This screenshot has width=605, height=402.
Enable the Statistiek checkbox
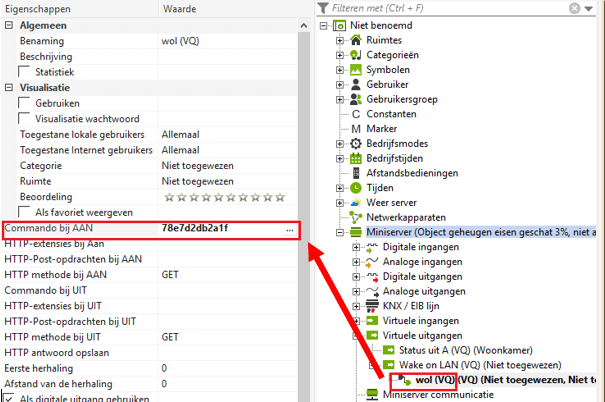tap(25, 73)
